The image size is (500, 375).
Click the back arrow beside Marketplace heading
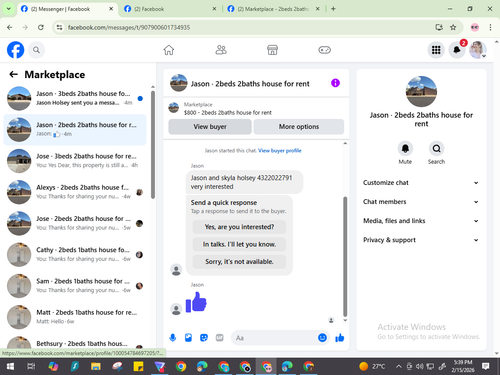click(13, 74)
